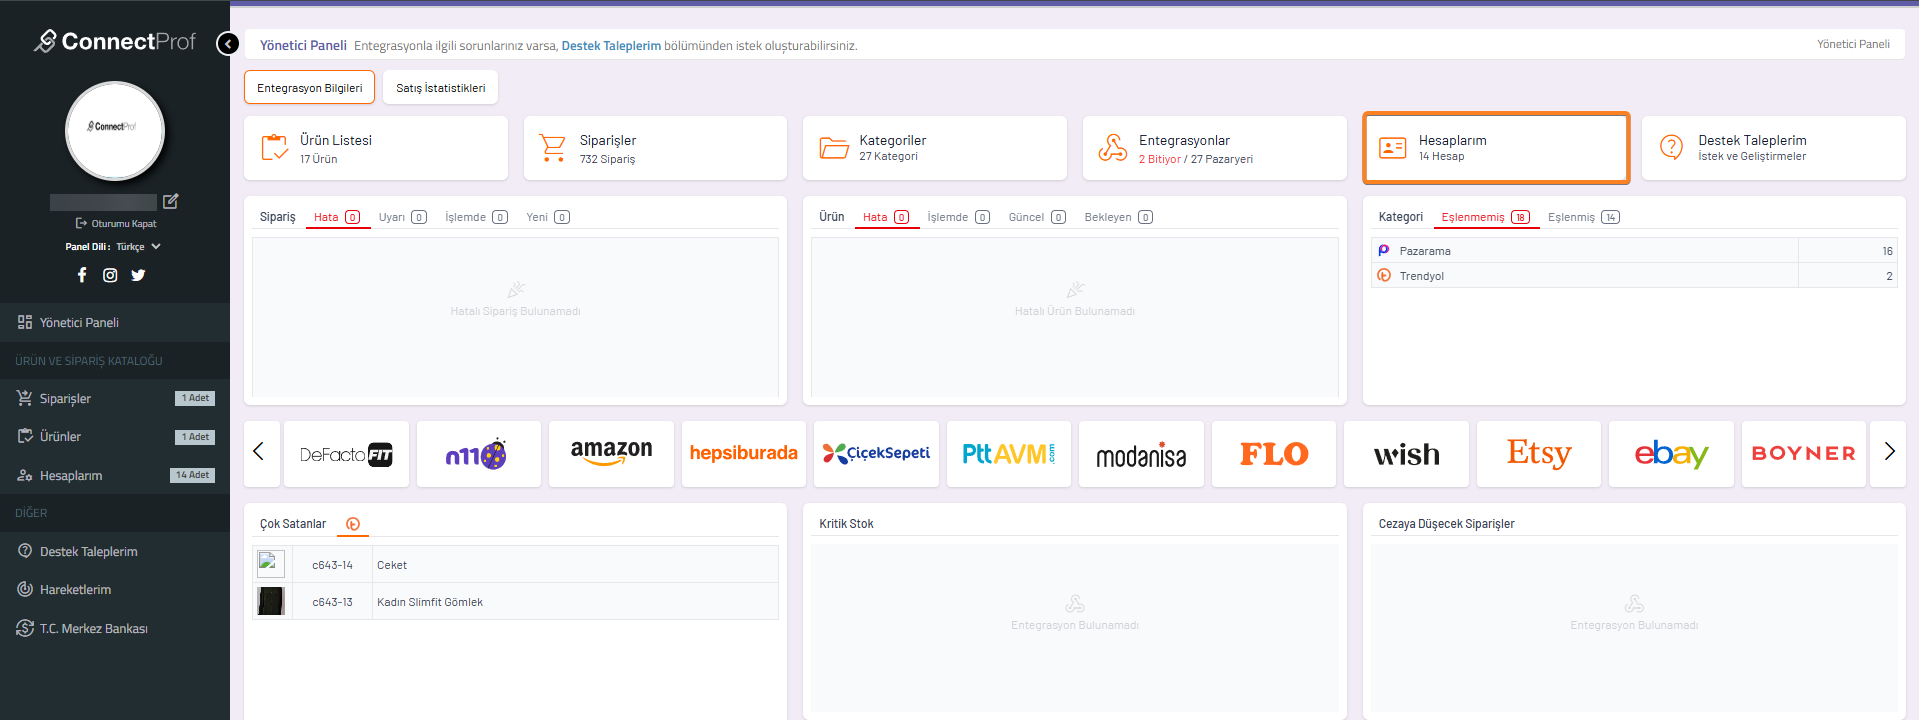This screenshot has width=1919, height=720.
Task: Select the ÇiçekSepeti marketplace logo
Action: (x=876, y=454)
